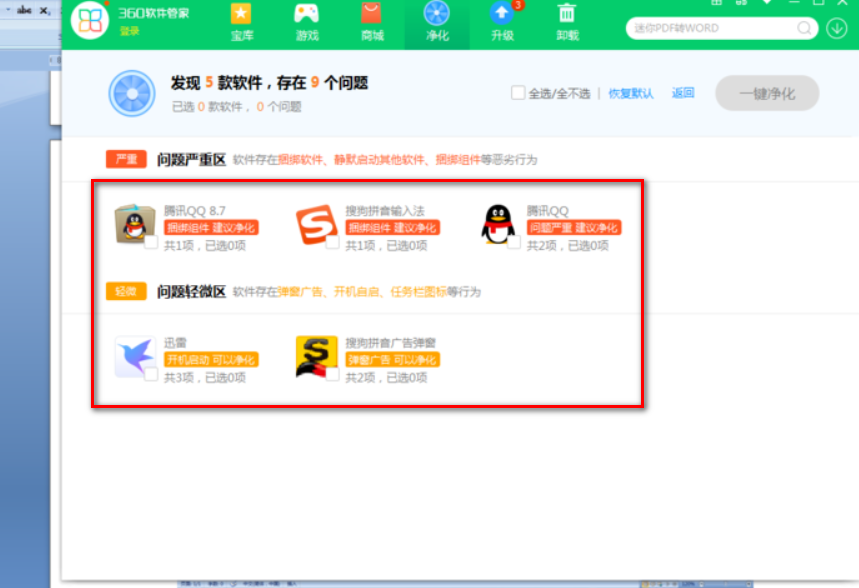Click the 腾讯QQ 8.7 name text

pyautogui.click(x=194, y=211)
